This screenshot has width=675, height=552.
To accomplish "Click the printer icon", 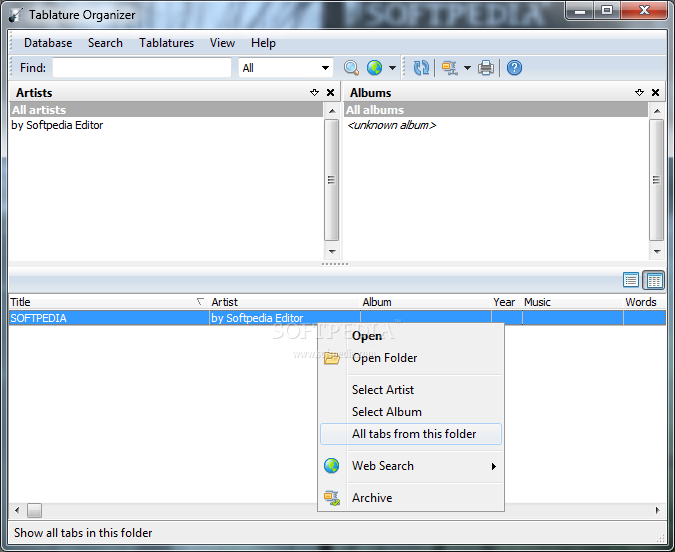I will pos(486,68).
